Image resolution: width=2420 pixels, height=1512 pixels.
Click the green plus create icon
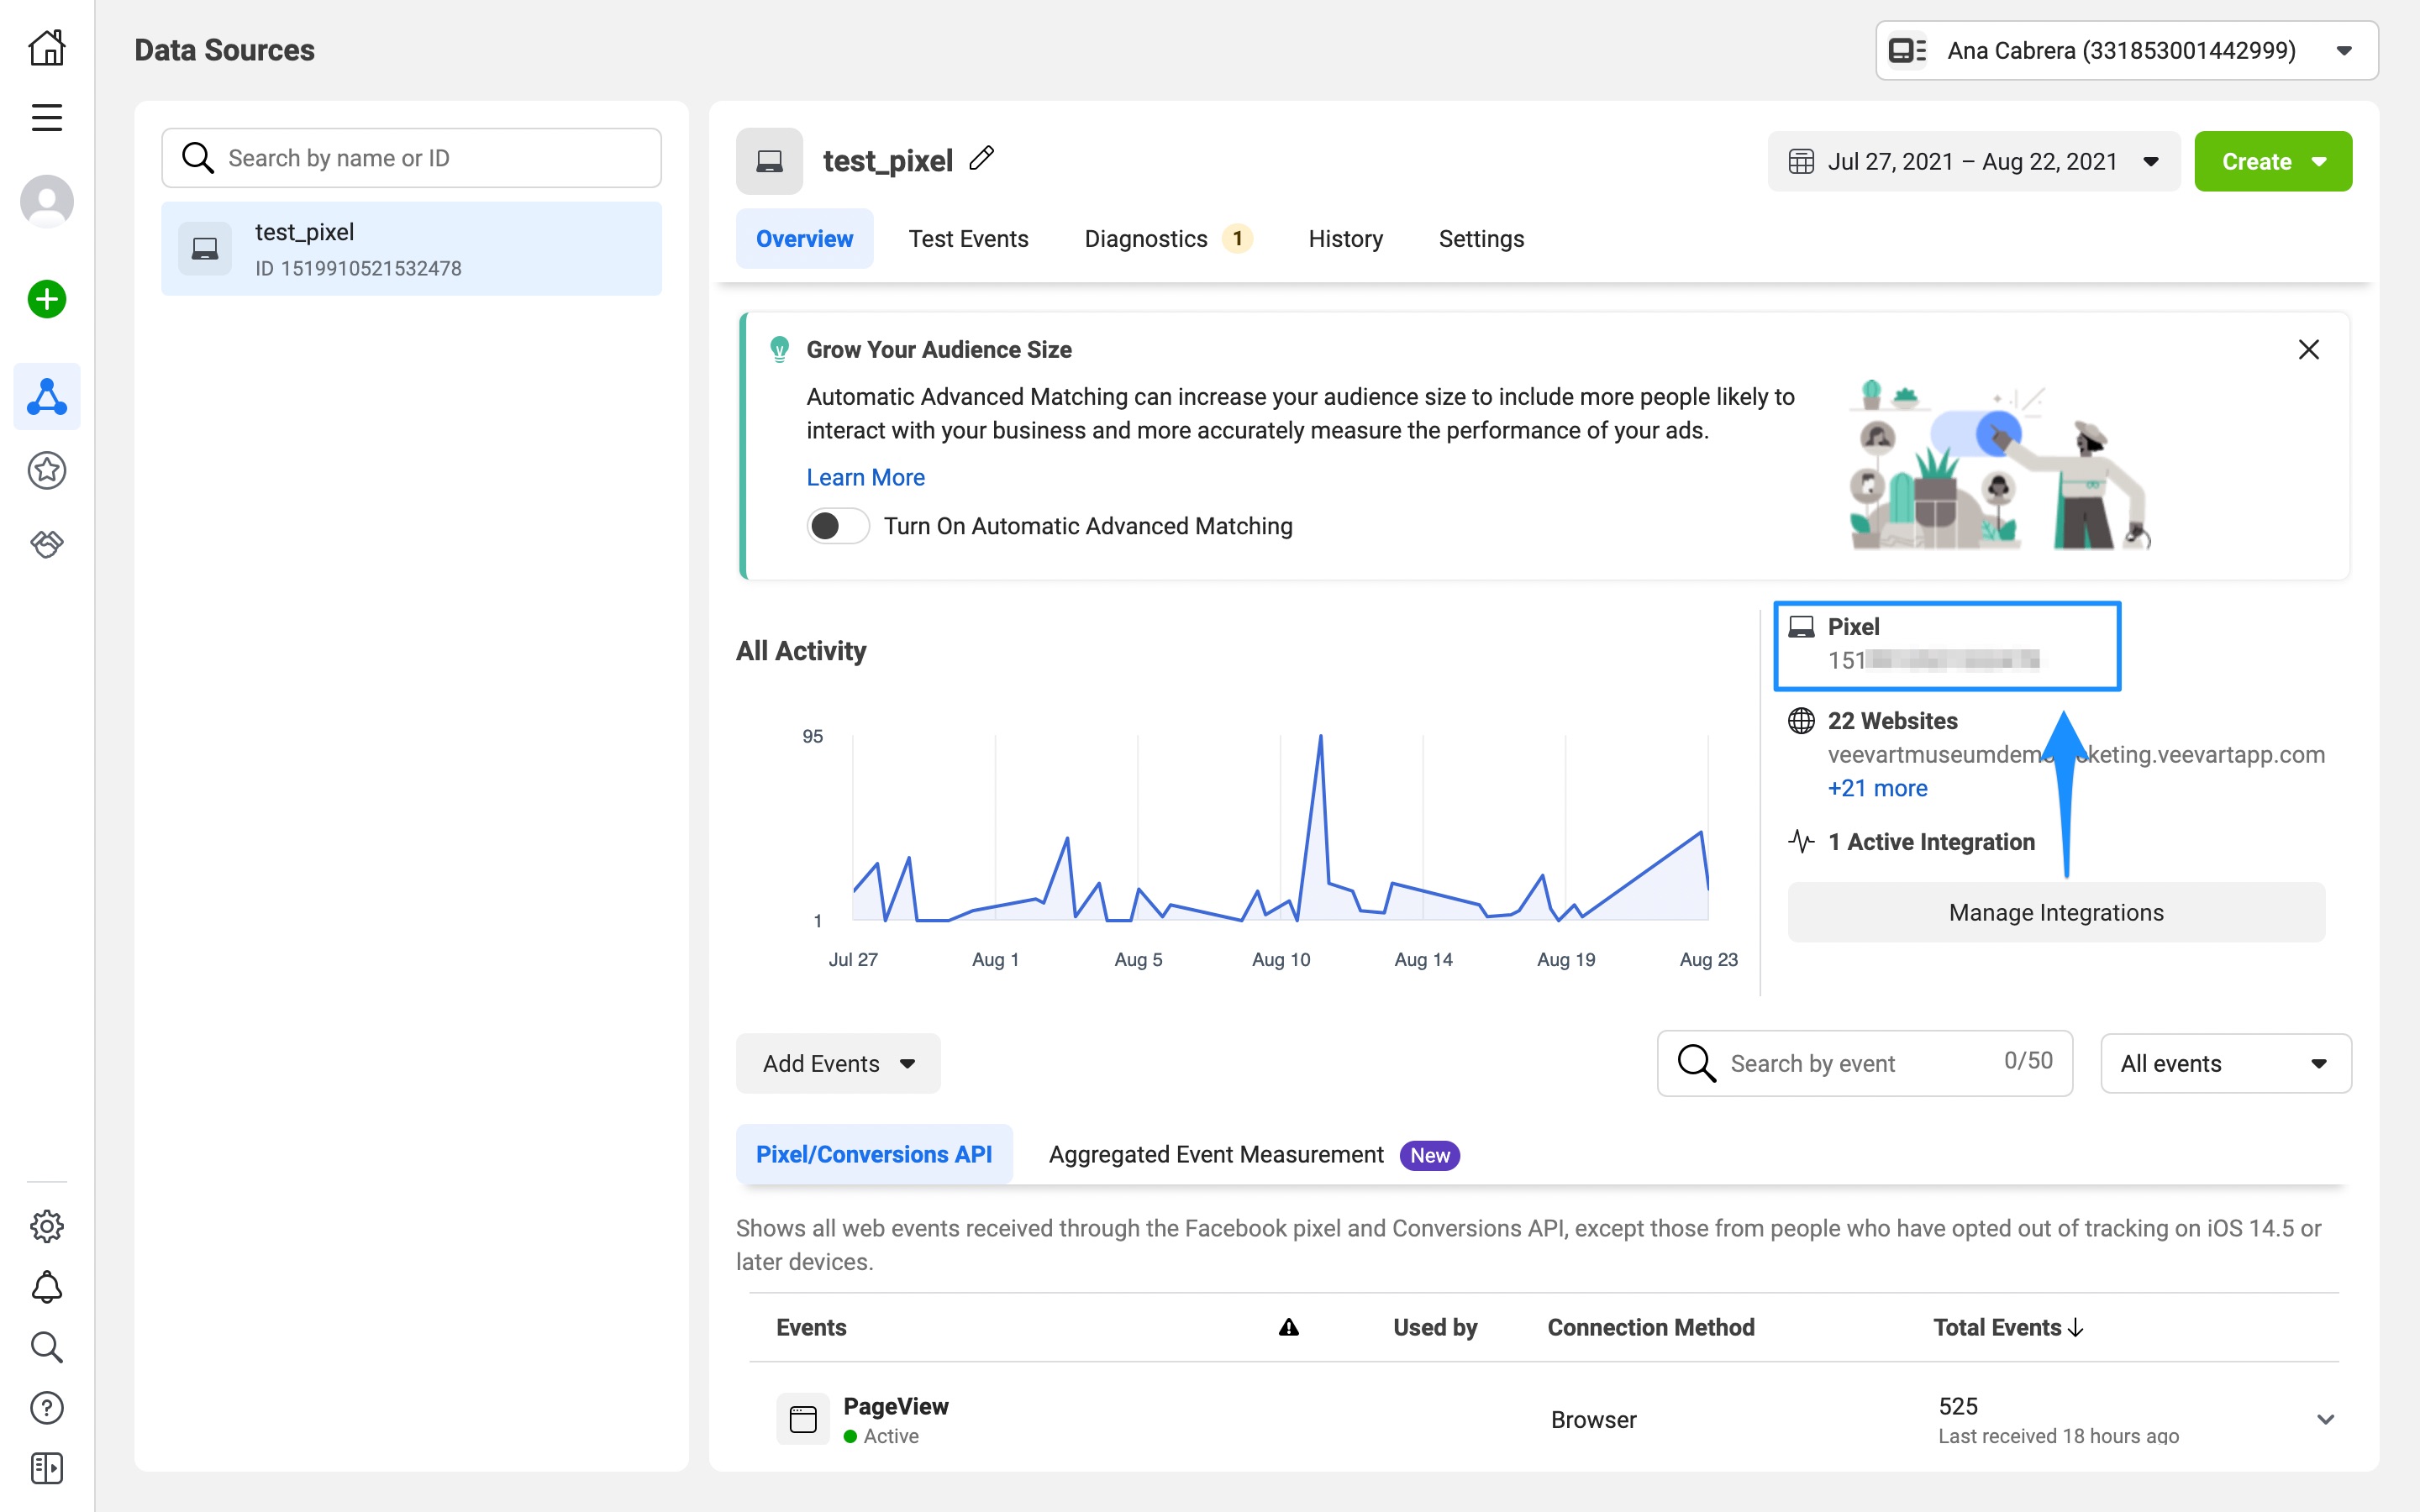(x=46, y=299)
